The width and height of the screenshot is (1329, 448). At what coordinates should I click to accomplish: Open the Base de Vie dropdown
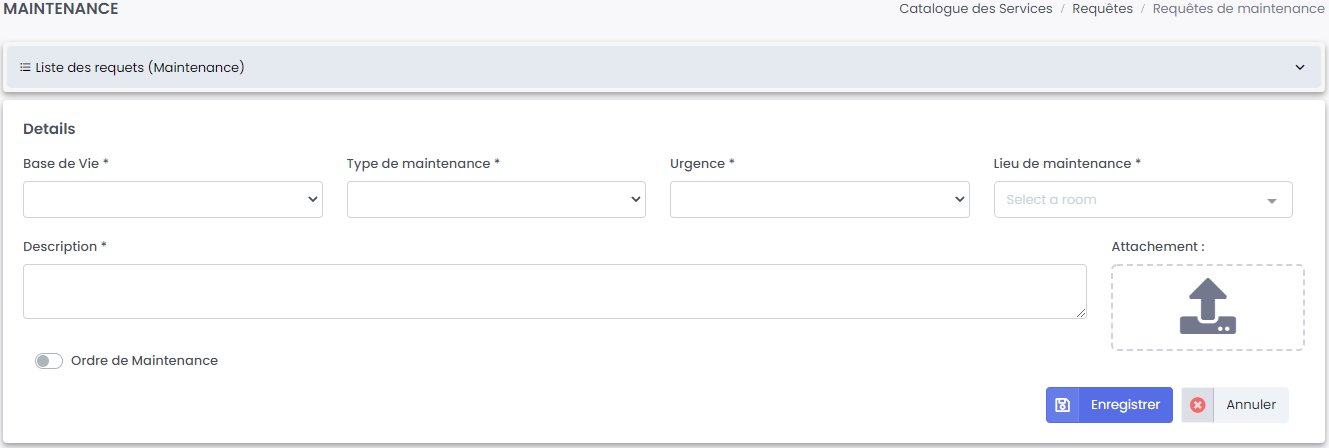coord(173,200)
